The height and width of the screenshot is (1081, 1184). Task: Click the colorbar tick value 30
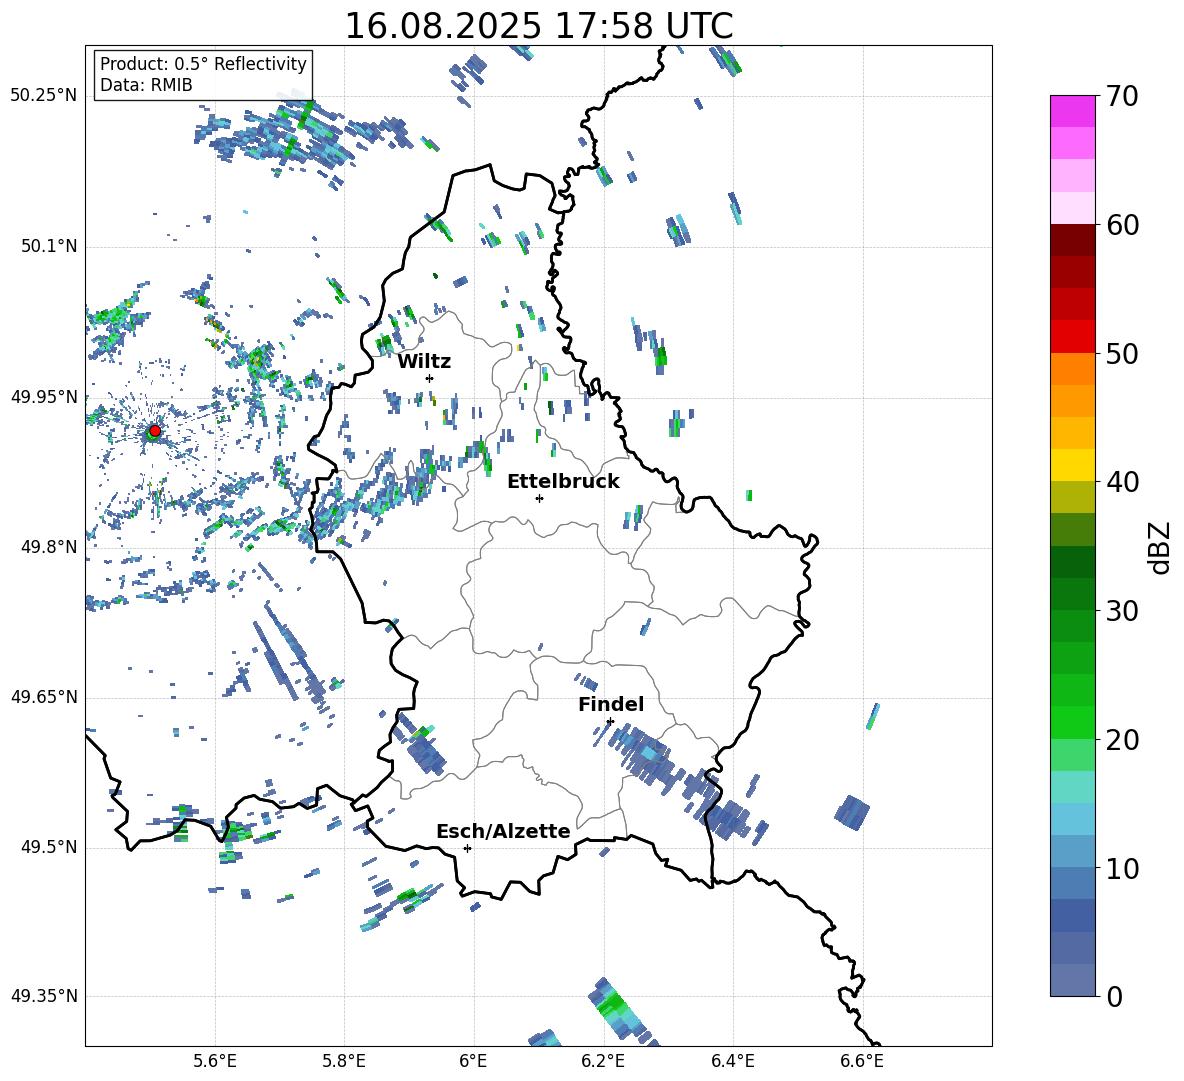1122,611
